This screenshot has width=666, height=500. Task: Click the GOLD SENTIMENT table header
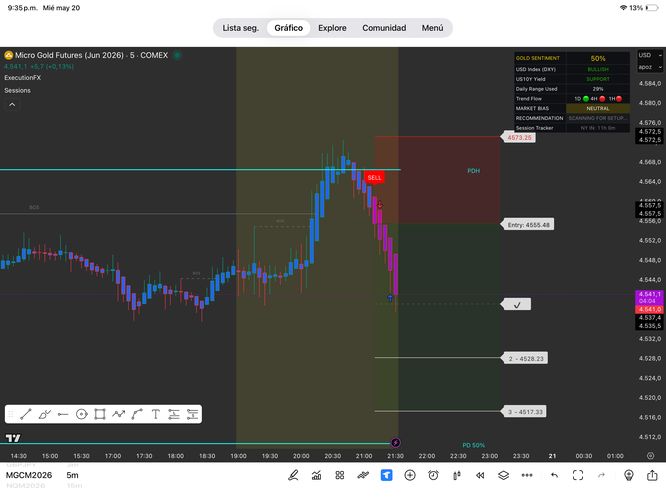point(538,58)
